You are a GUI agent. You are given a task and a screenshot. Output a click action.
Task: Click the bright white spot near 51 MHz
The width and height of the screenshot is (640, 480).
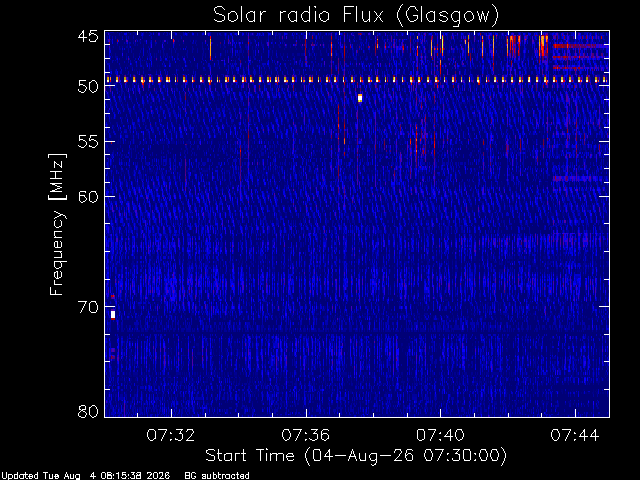point(360,98)
